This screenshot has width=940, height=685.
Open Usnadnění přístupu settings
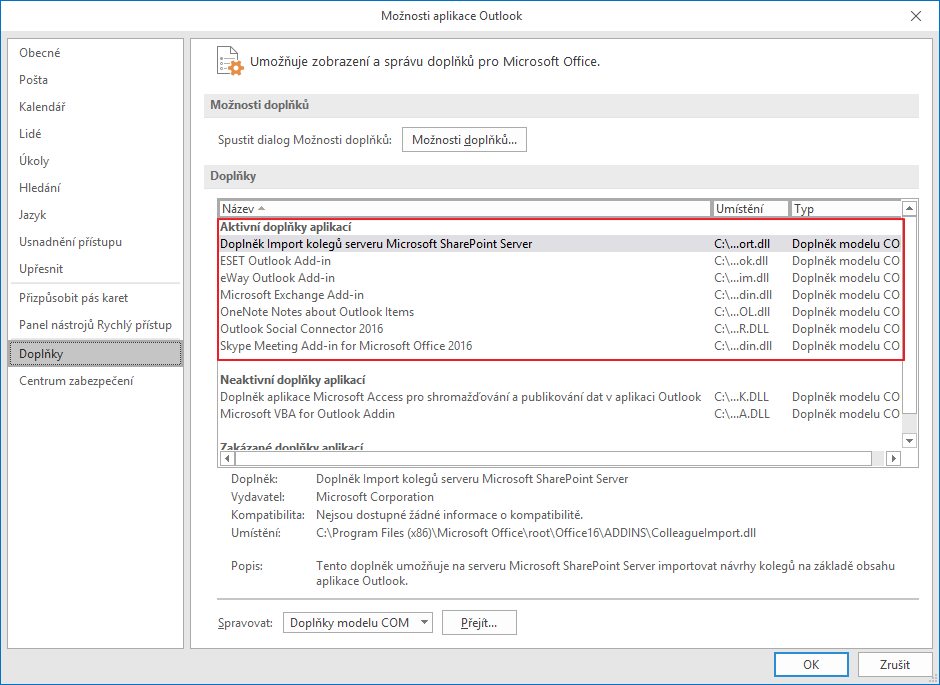coord(70,242)
